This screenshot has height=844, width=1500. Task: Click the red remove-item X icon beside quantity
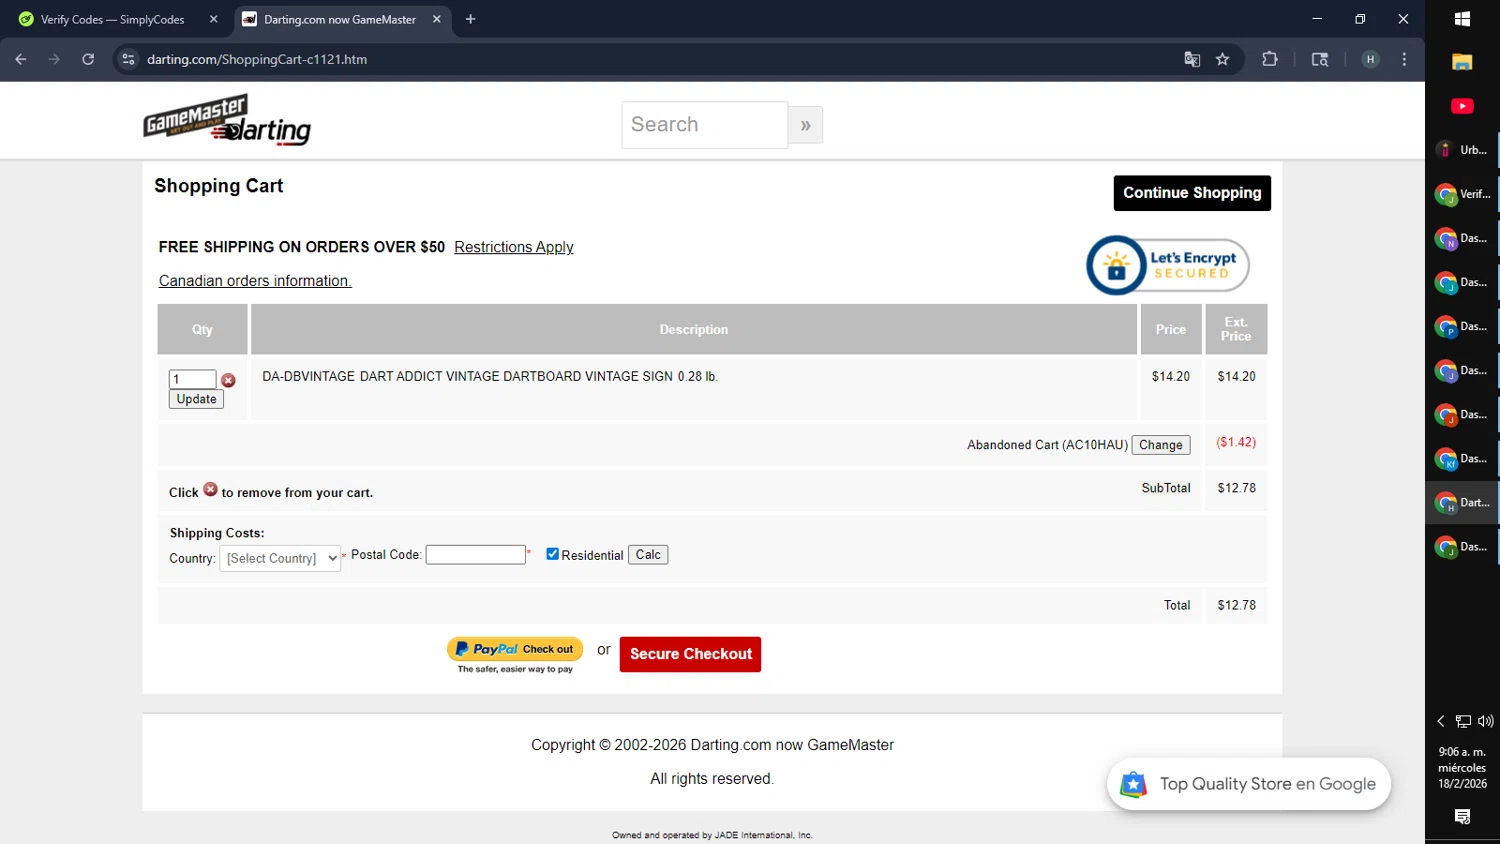tap(228, 380)
